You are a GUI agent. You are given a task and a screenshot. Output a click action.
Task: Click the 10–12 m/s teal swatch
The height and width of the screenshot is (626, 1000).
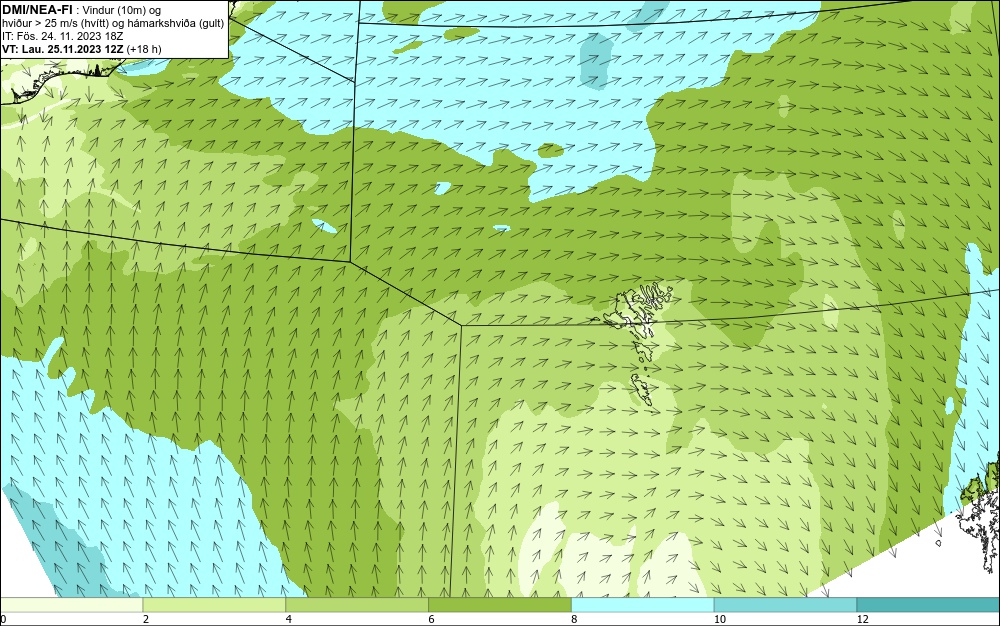click(x=786, y=605)
